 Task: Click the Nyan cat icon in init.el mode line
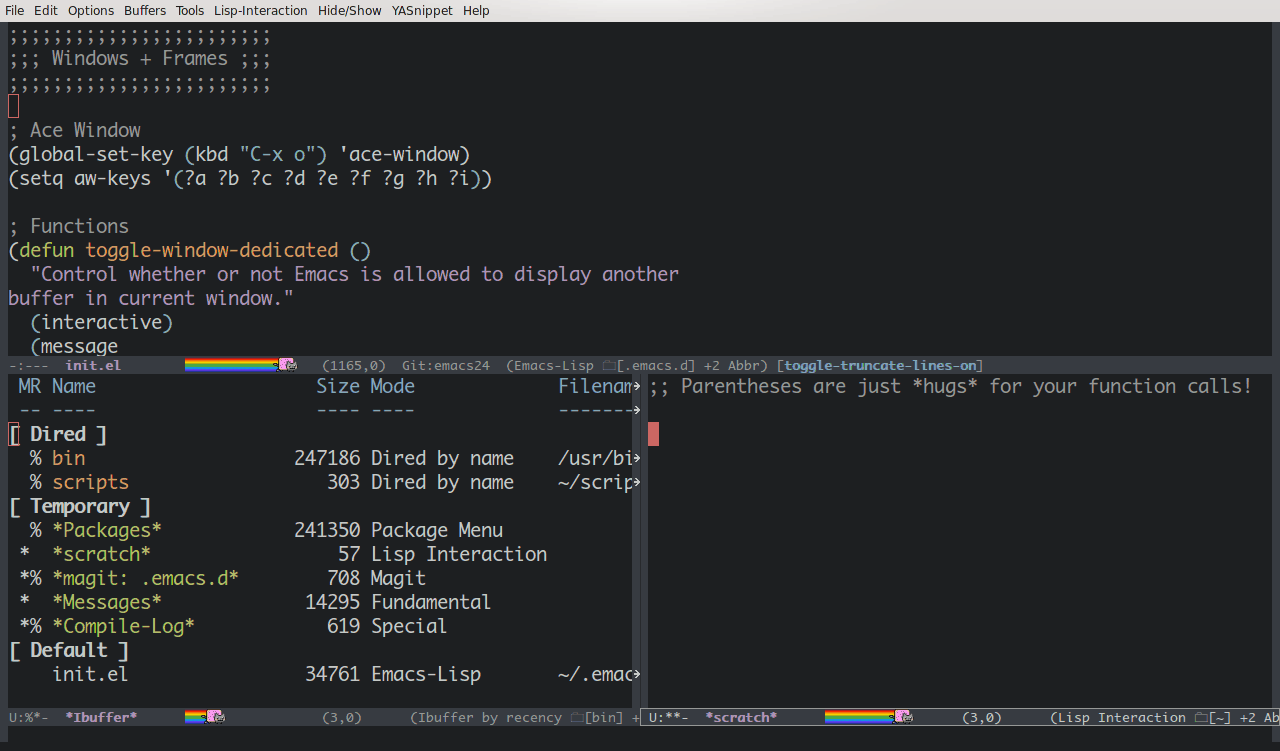pyautogui.click(x=288, y=365)
